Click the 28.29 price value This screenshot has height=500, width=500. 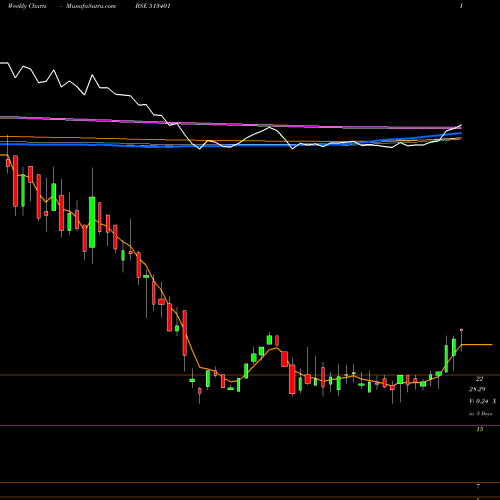click(x=478, y=389)
